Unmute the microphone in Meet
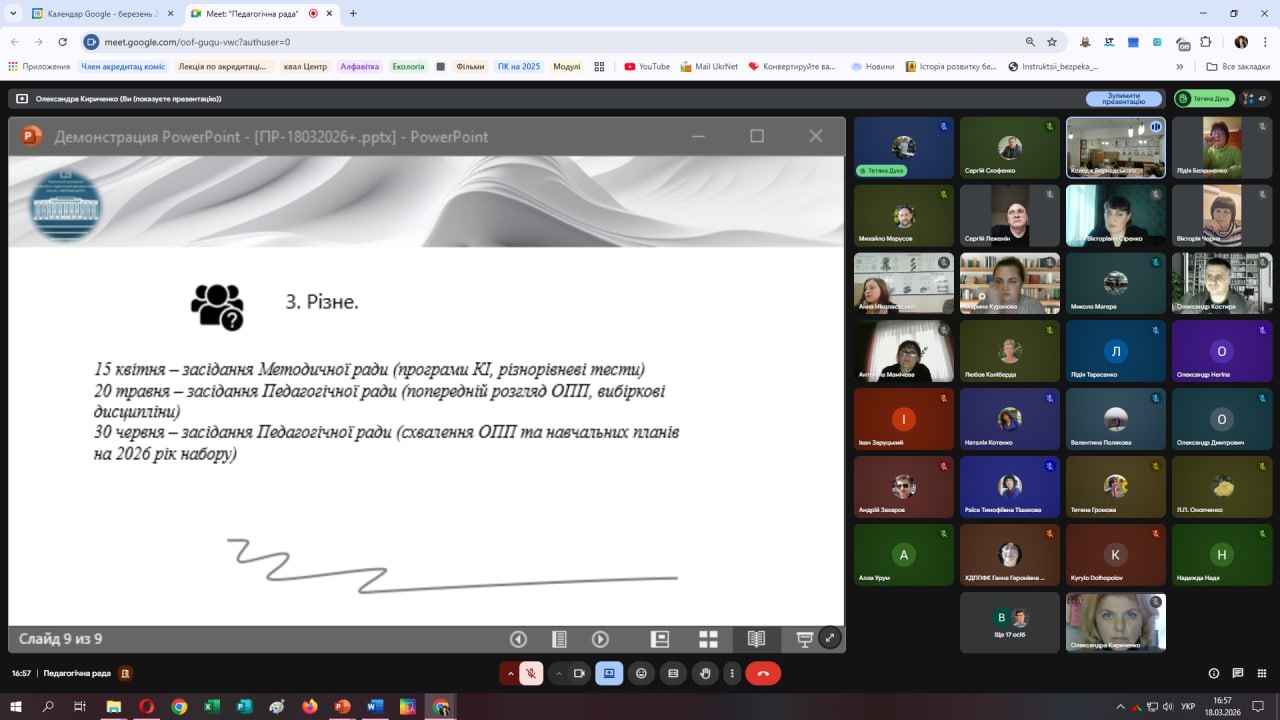 (531, 674)
